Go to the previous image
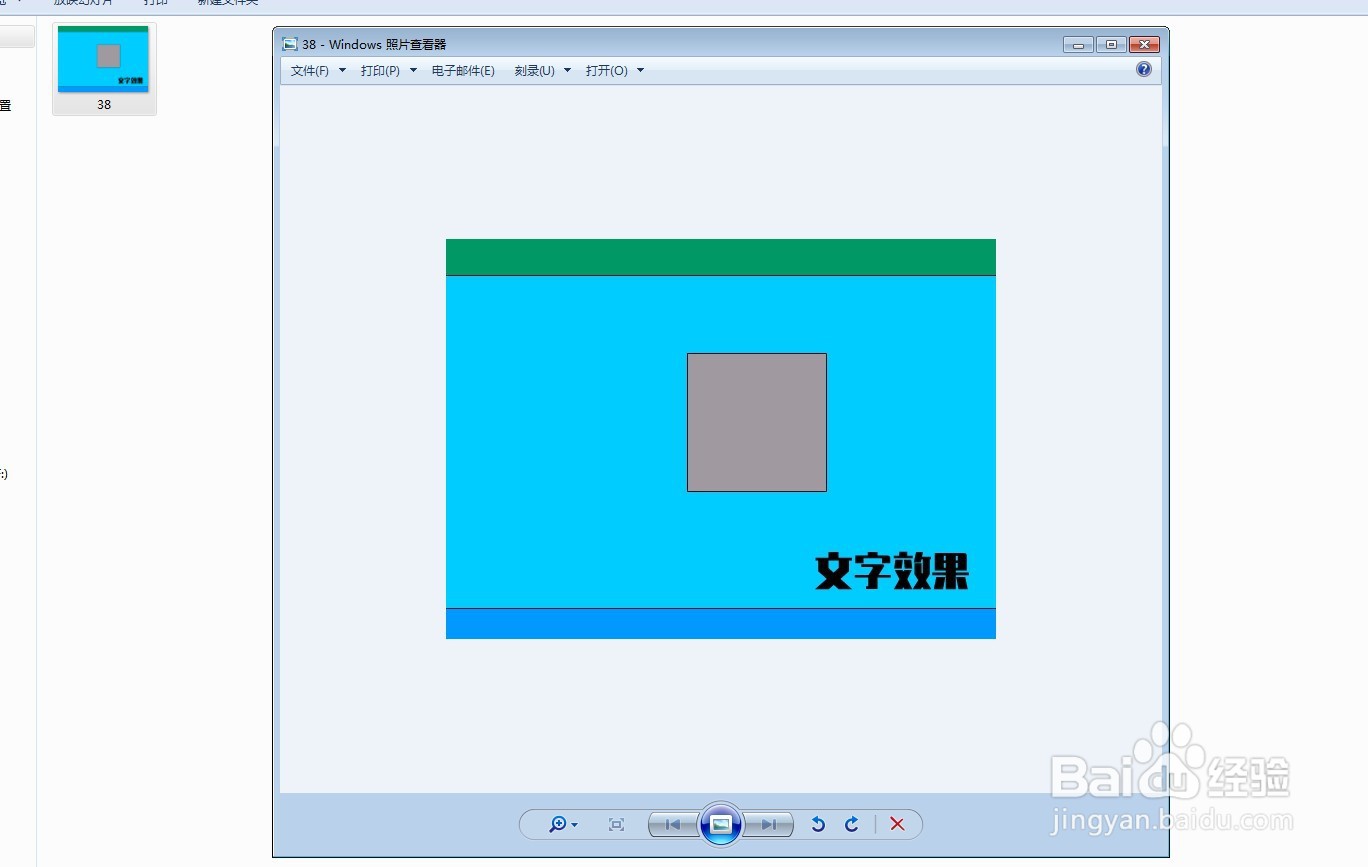Screen dimensions: 1368x867 click(x=673, y=824)
